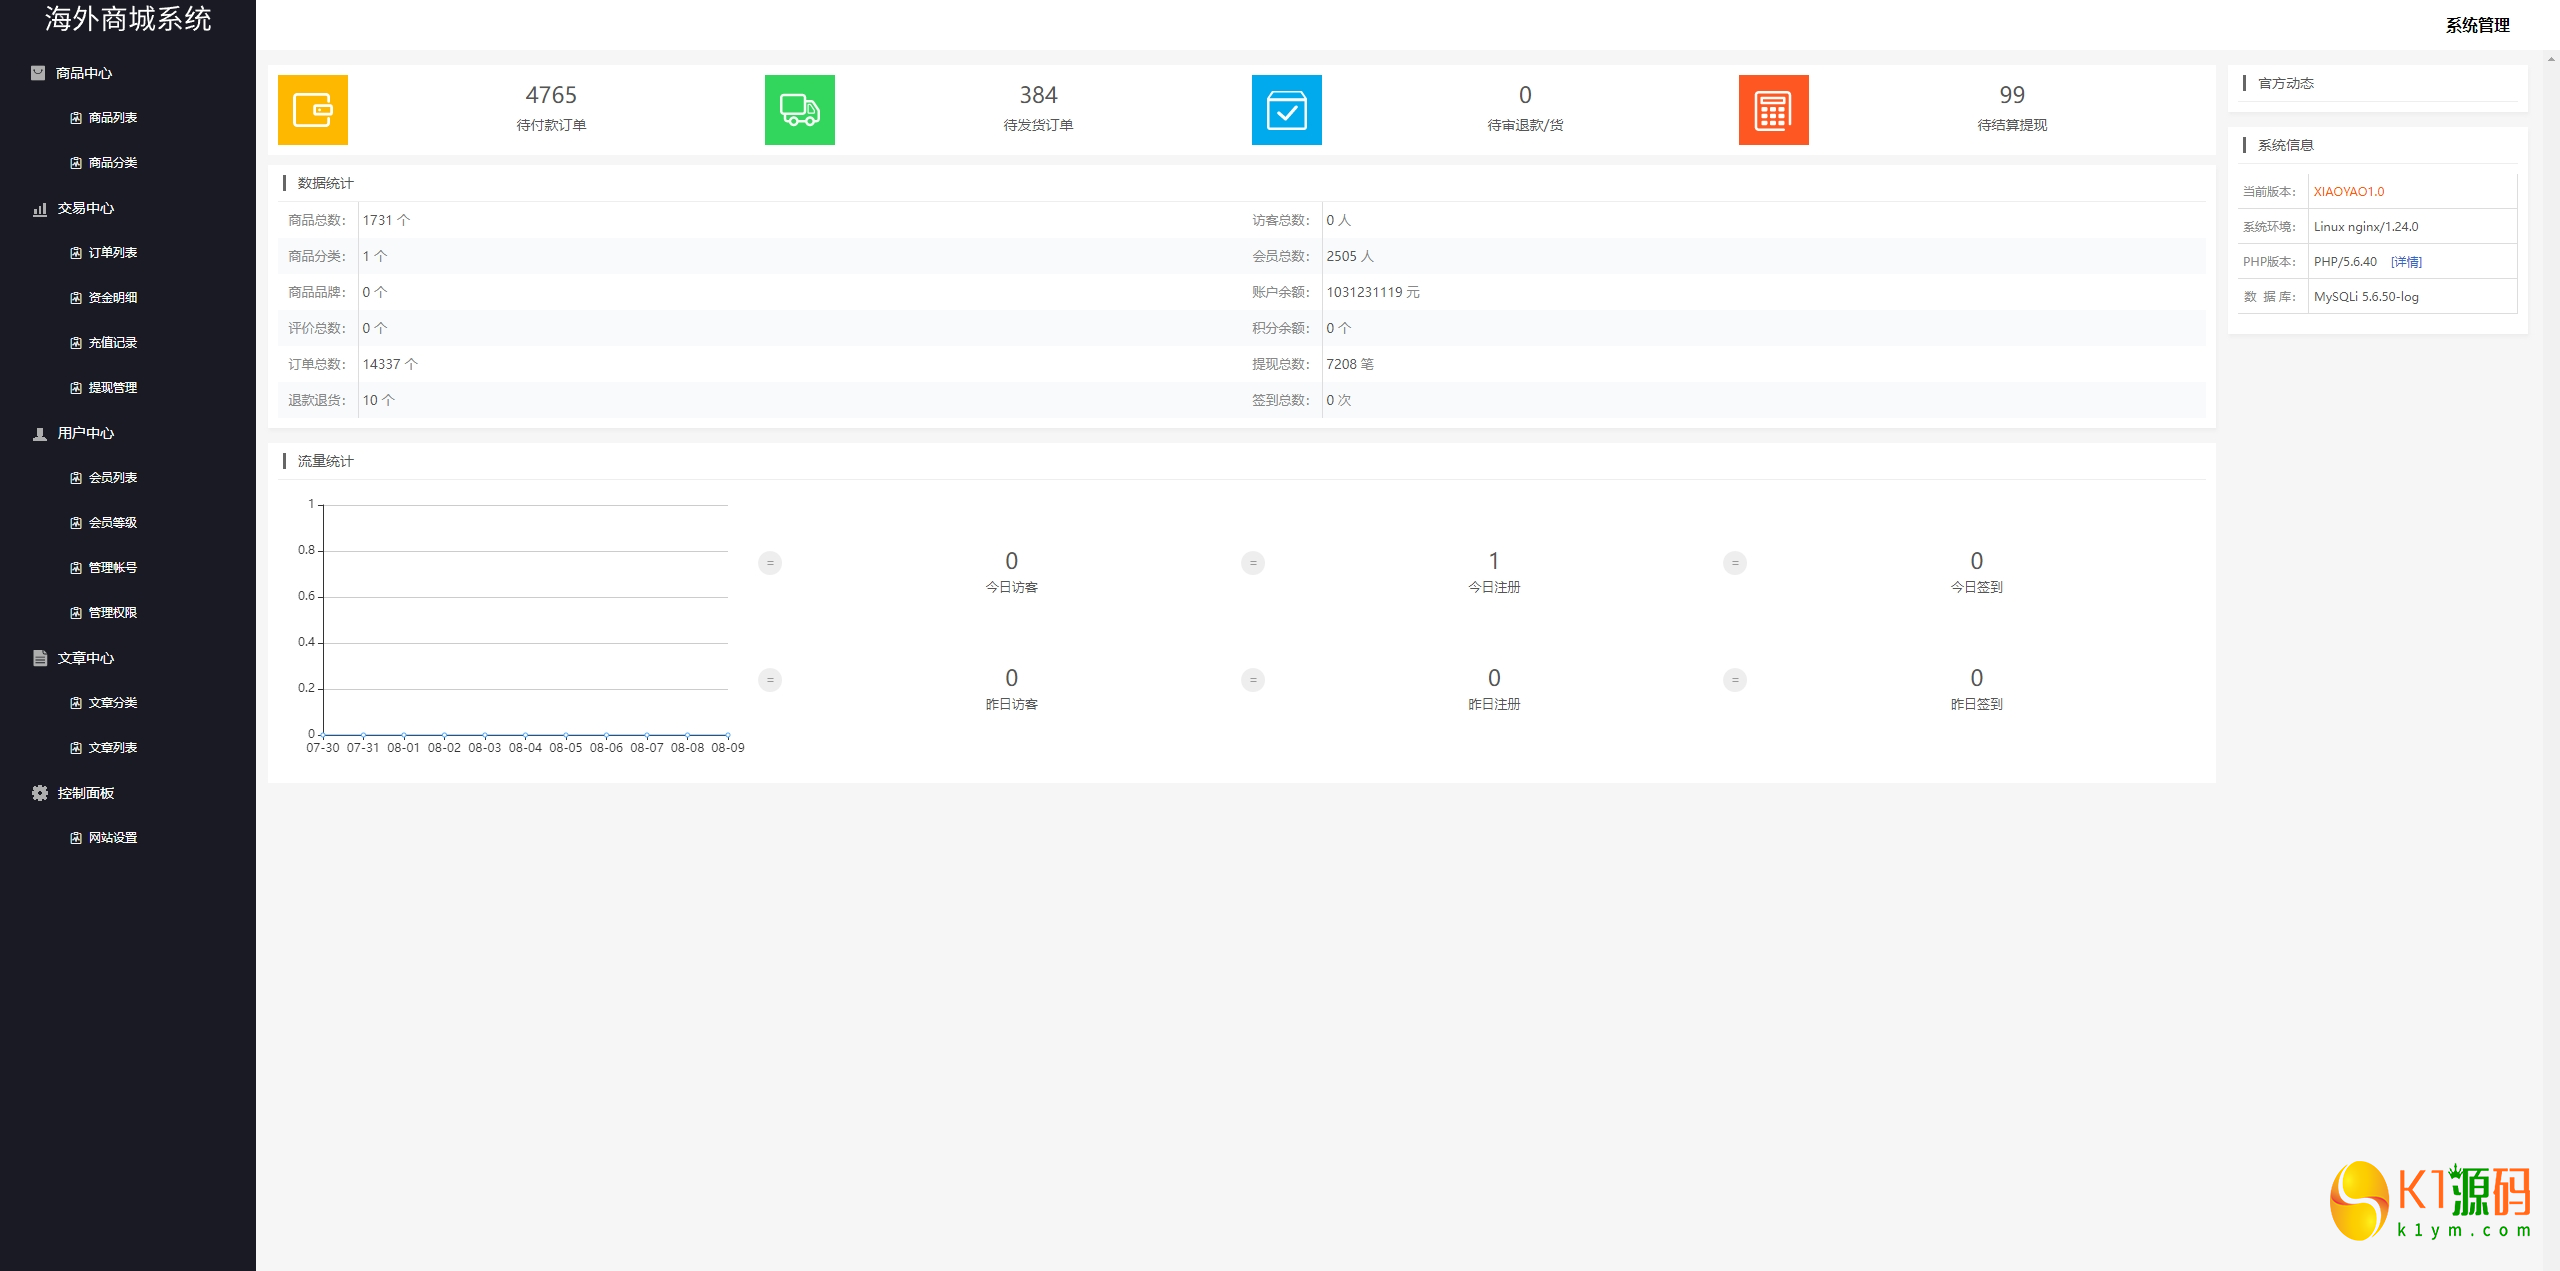Click the equals icon beside 今日注册
The width and height of the screenshot is (2560, 1271).
1253,563
